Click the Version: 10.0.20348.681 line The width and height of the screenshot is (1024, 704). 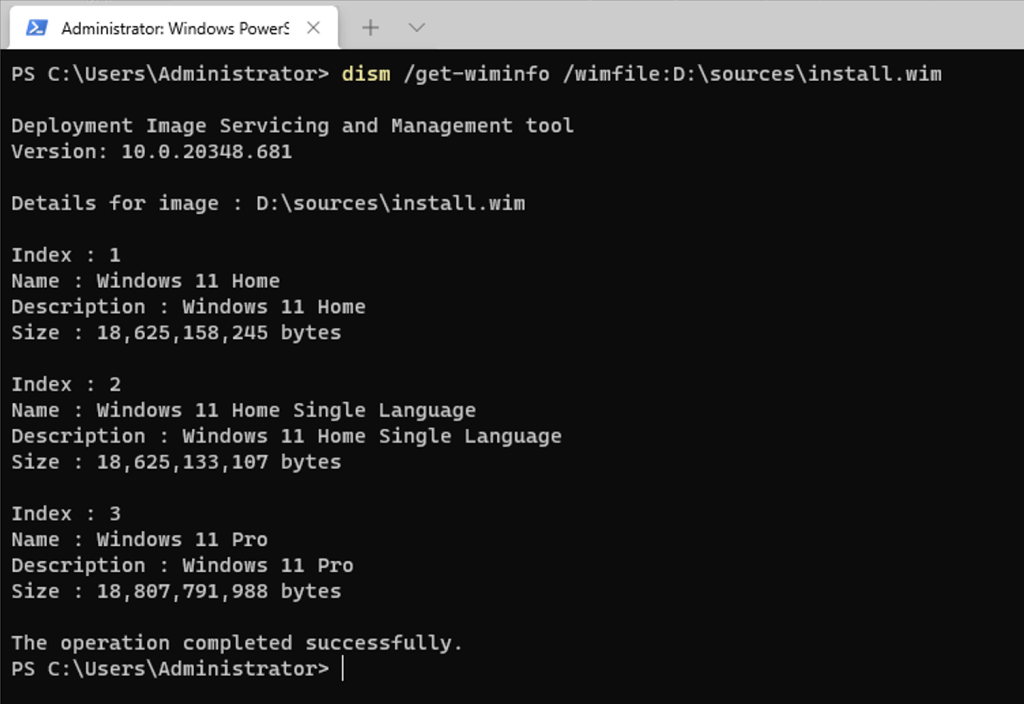151,152
